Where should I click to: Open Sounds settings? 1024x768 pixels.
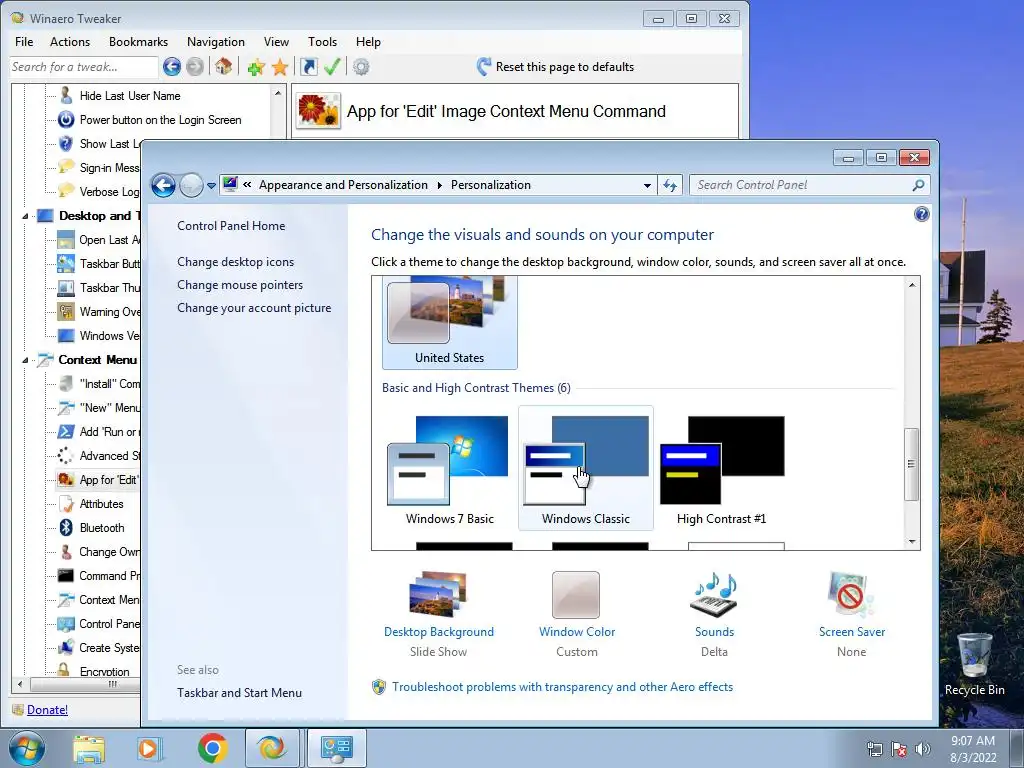pos(714,614)
